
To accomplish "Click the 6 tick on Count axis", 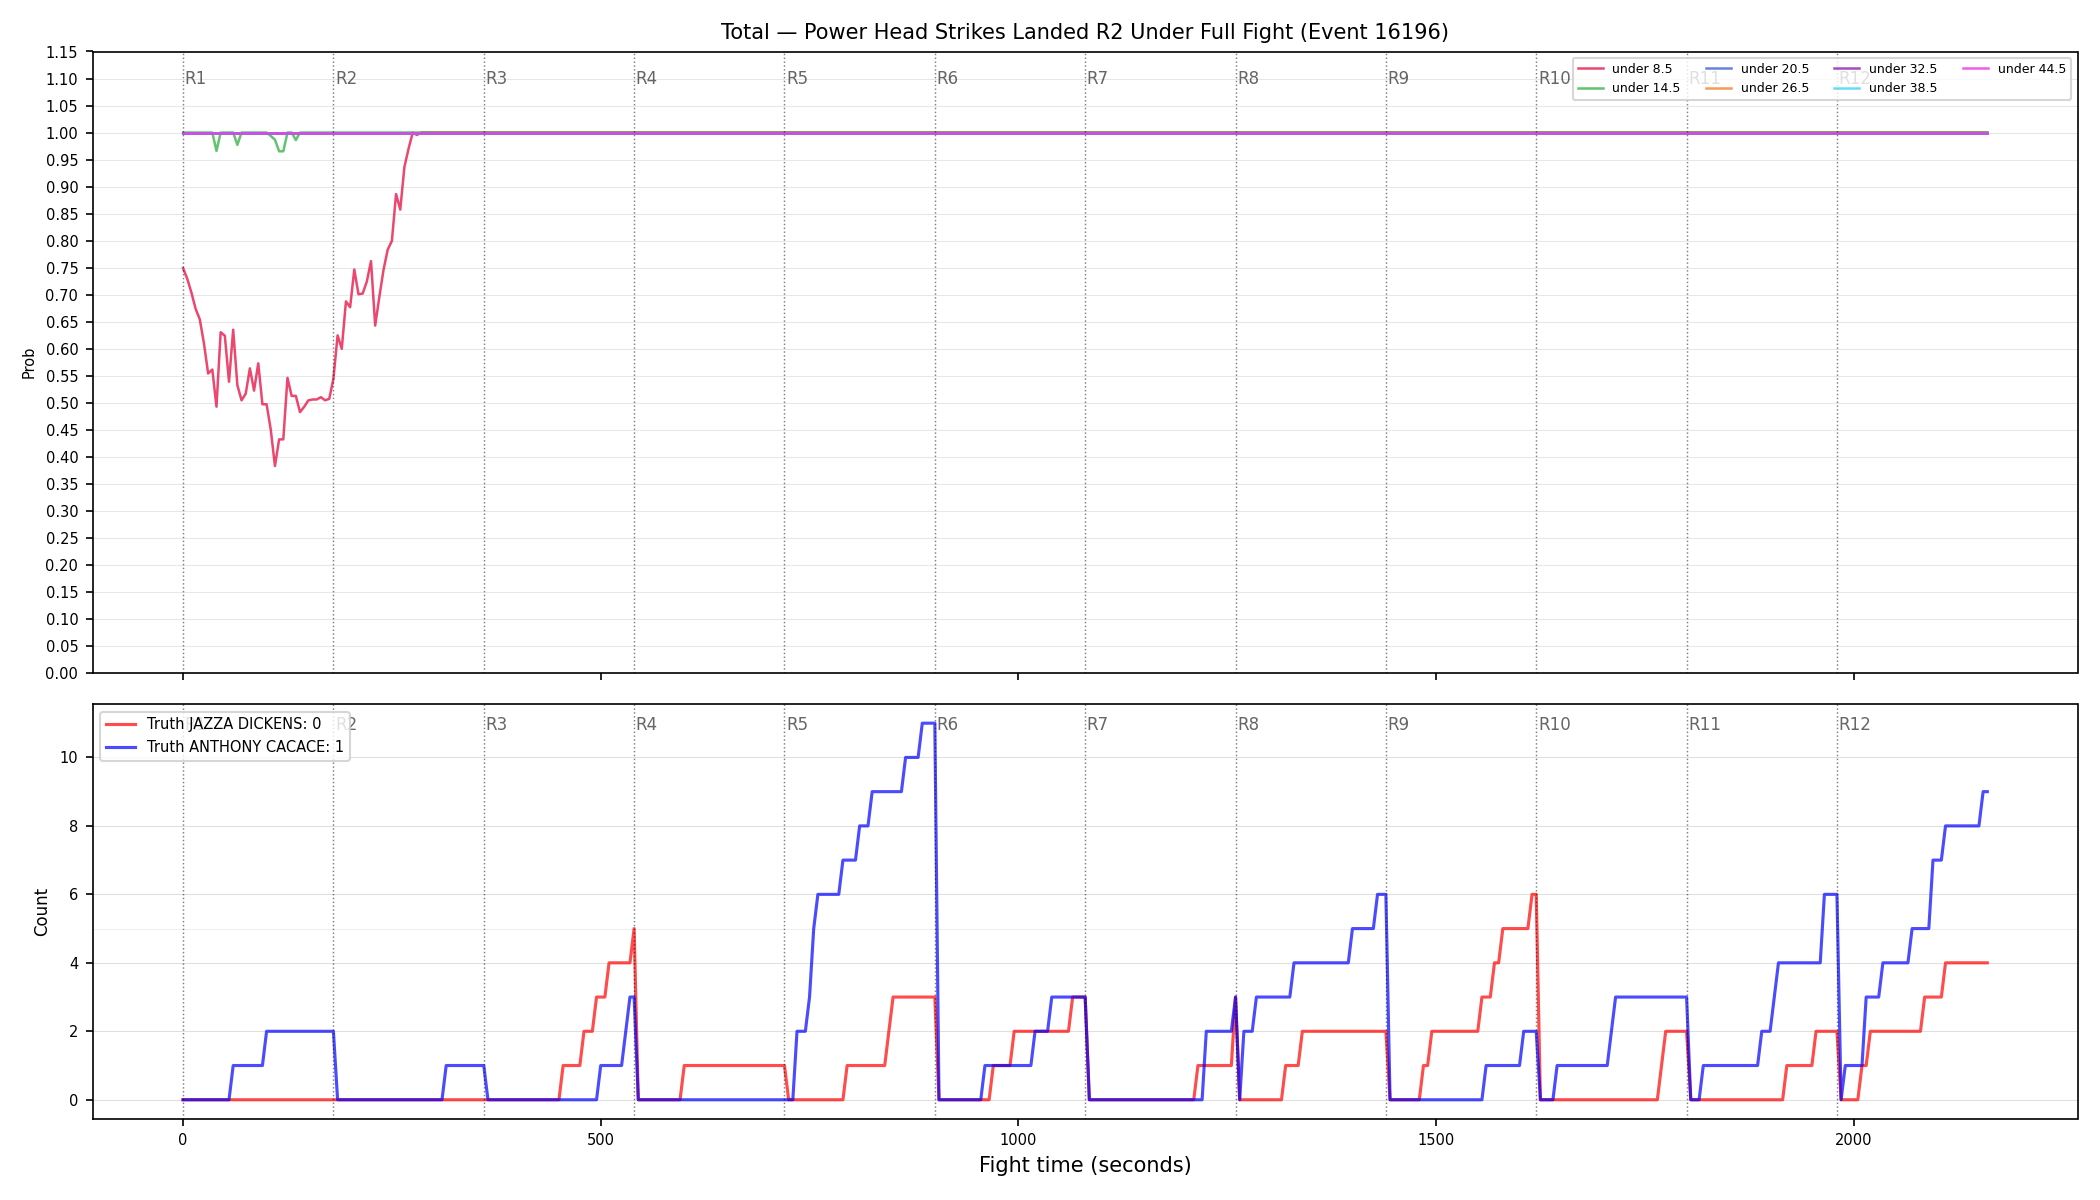I will point(74,894).
